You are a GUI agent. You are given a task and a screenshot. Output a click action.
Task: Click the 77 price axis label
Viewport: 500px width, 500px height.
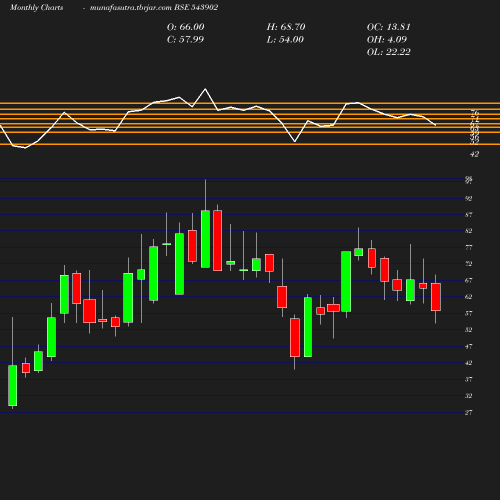point(469,247)
